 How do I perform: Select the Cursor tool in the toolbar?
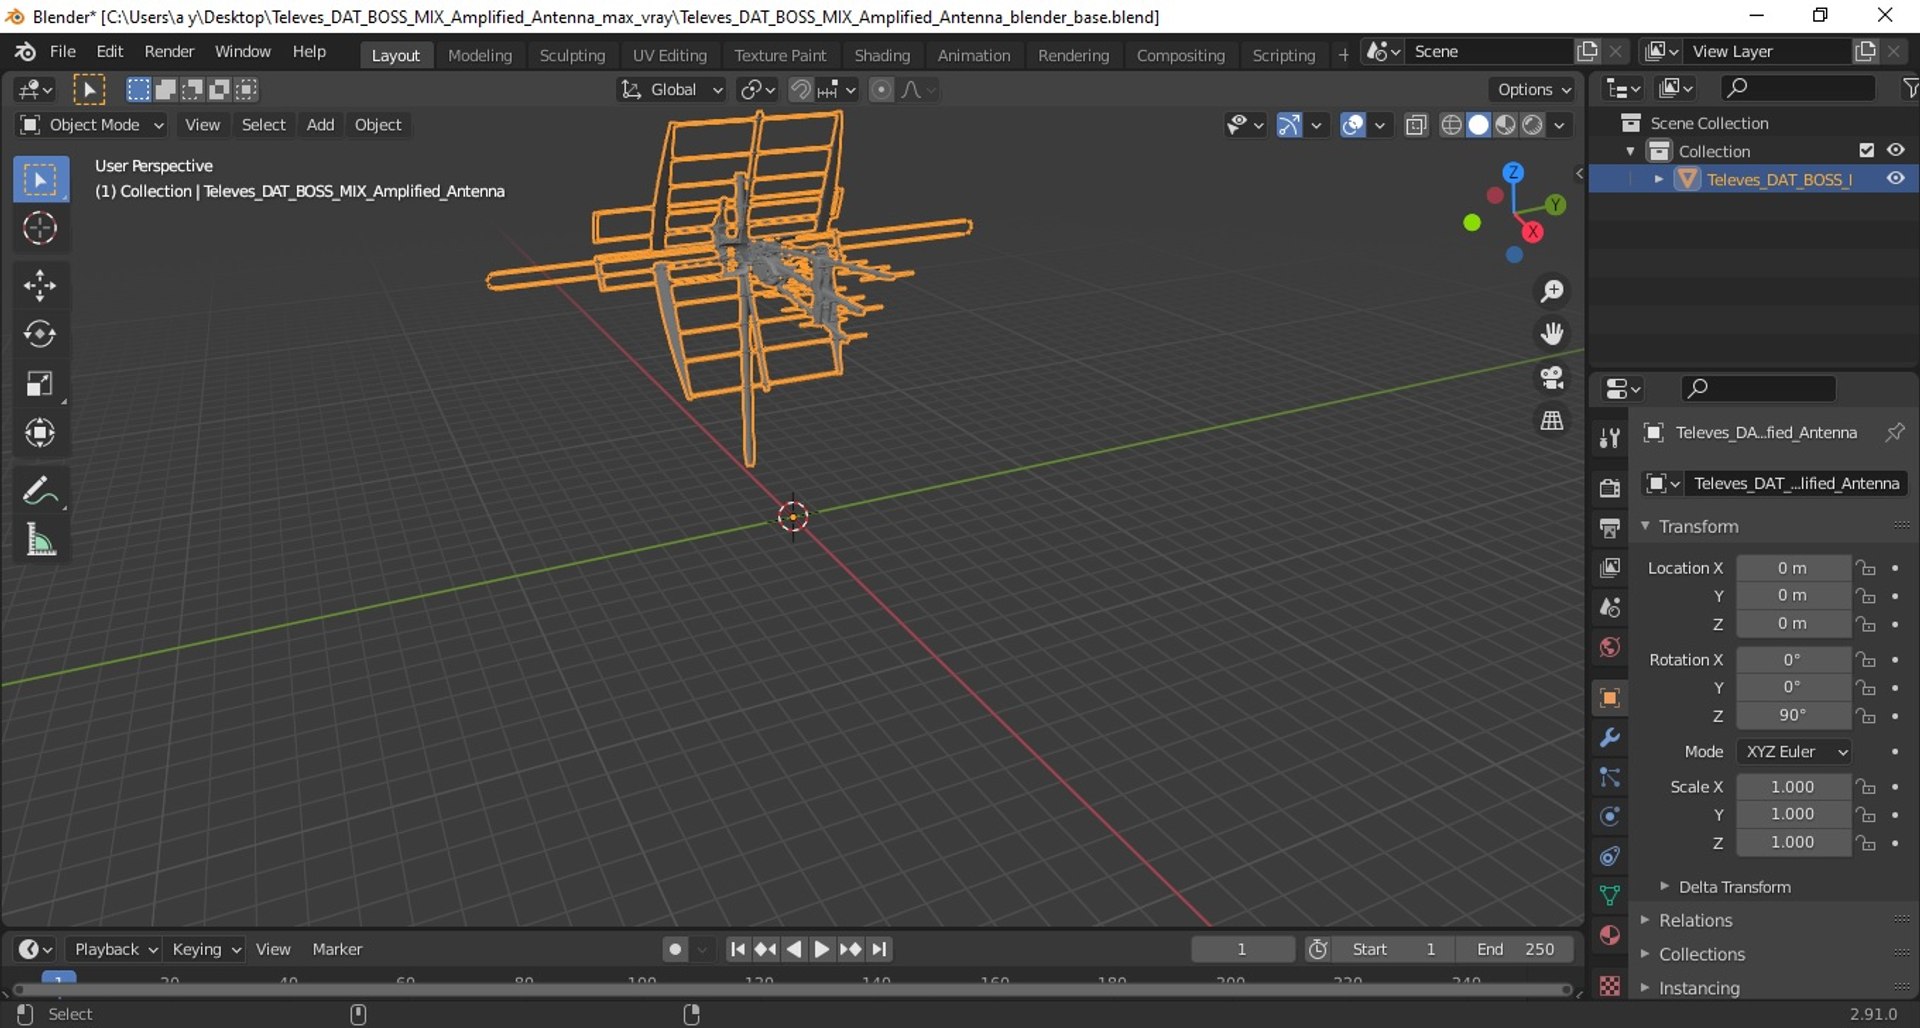(x=40, y=229)
